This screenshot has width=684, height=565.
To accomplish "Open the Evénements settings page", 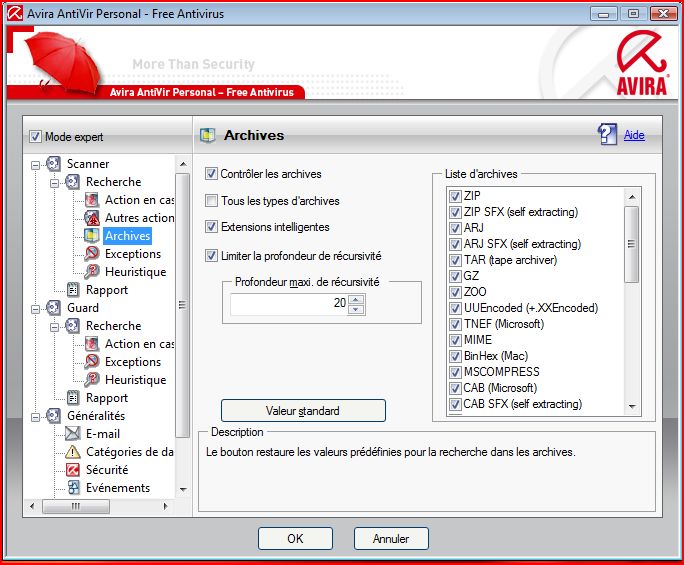I will click(x=118, y=487).
